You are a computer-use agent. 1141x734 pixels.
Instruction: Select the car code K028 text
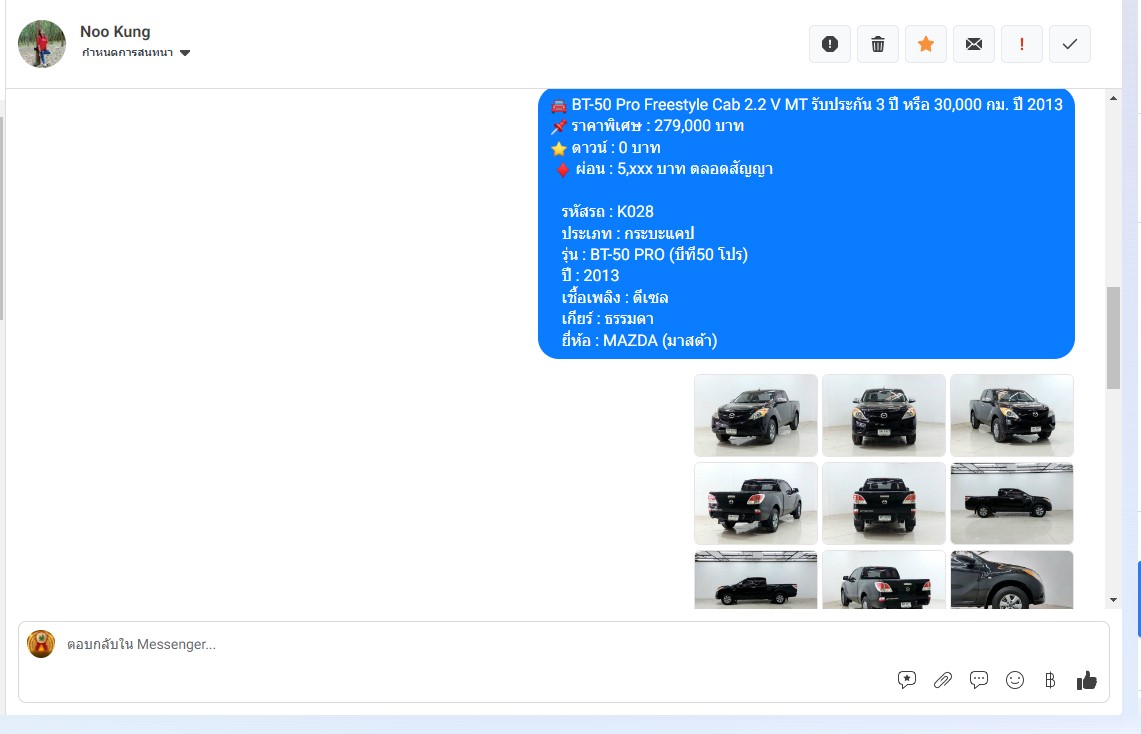coord(608,212)
